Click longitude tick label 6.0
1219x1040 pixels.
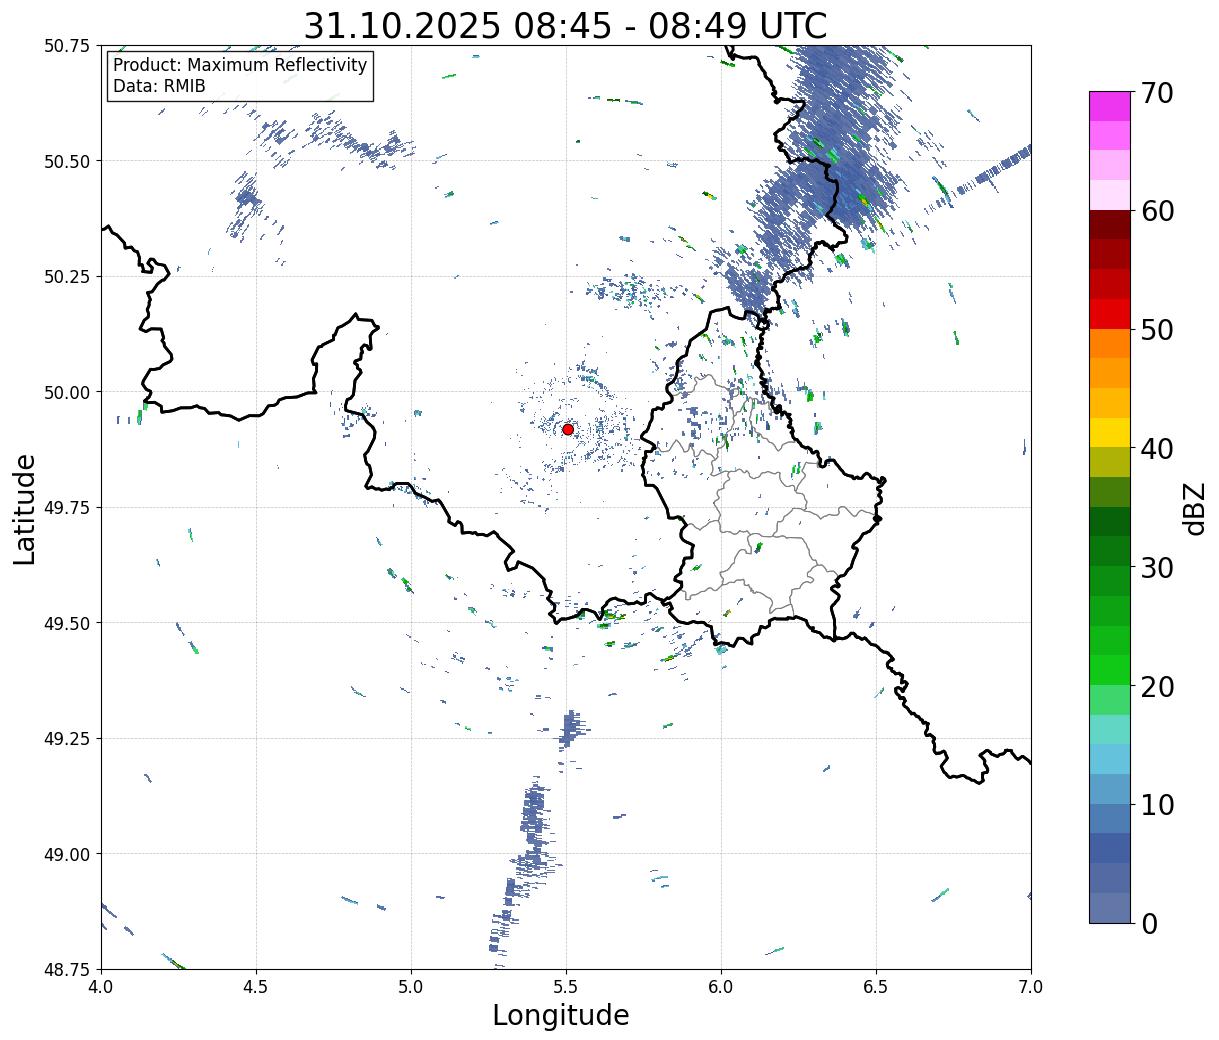tap(721, 987)
